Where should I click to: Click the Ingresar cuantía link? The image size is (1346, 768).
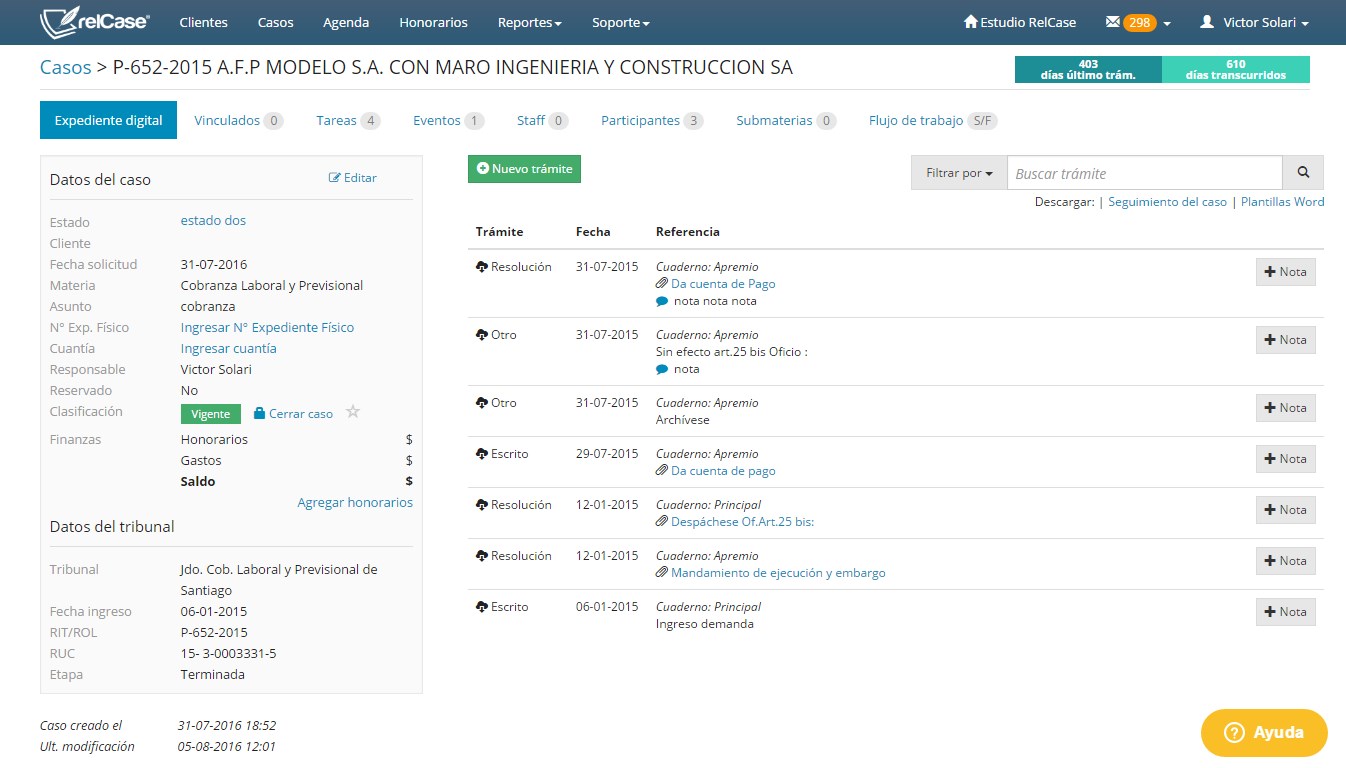coord(228,348)
